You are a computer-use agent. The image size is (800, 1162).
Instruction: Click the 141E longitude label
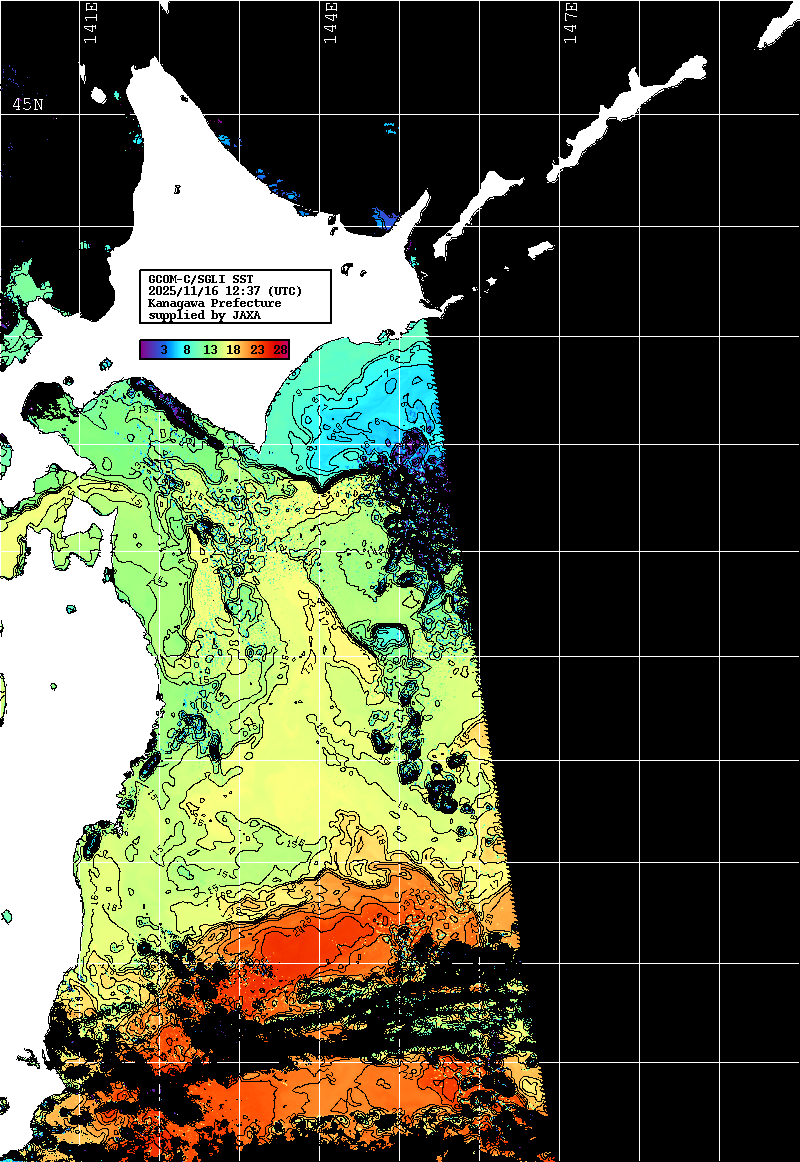[90, 24]
